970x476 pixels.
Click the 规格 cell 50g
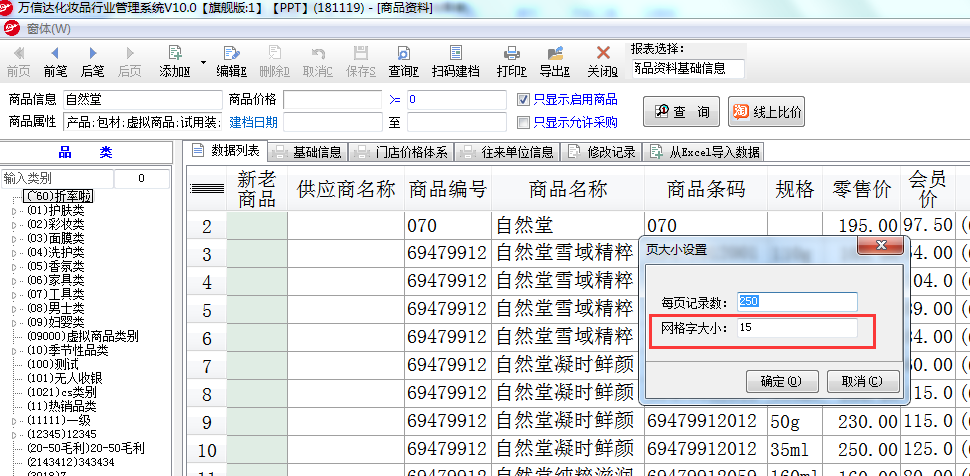794,422
